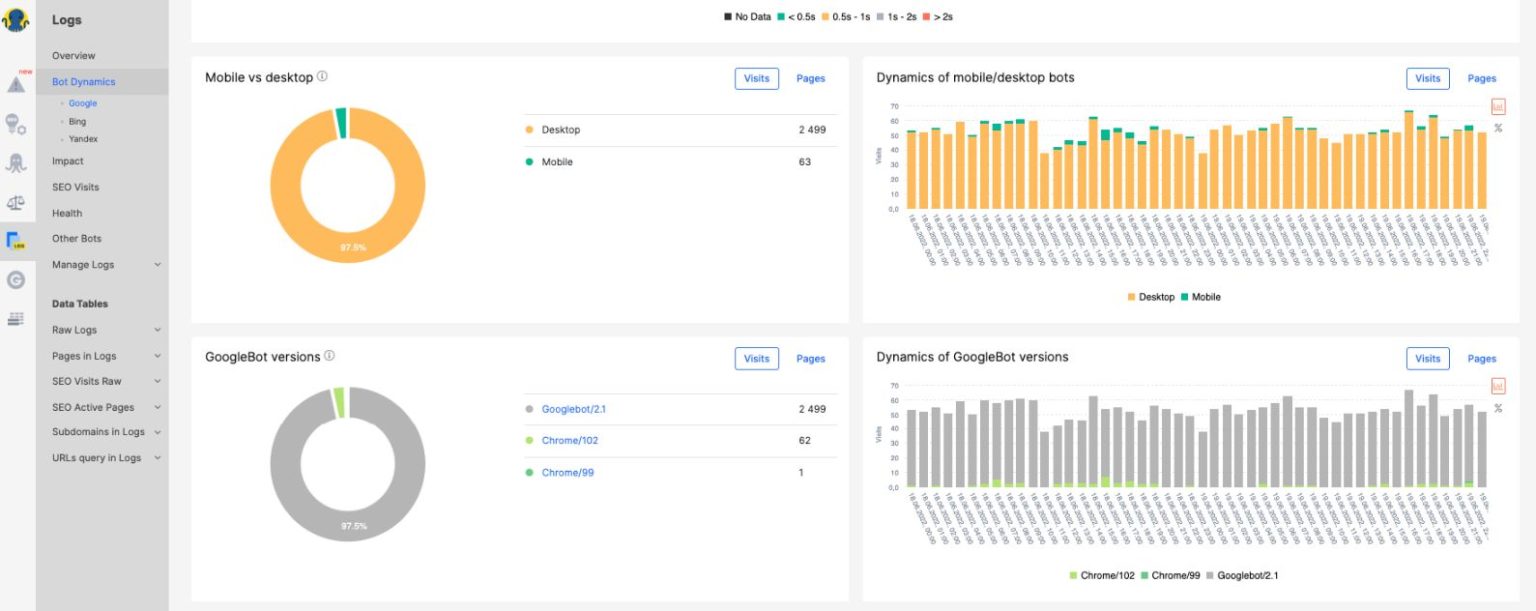Open the JetOctopus home via octopus logo
Viewport: 1536px width, 611px height.
[17, 20]
